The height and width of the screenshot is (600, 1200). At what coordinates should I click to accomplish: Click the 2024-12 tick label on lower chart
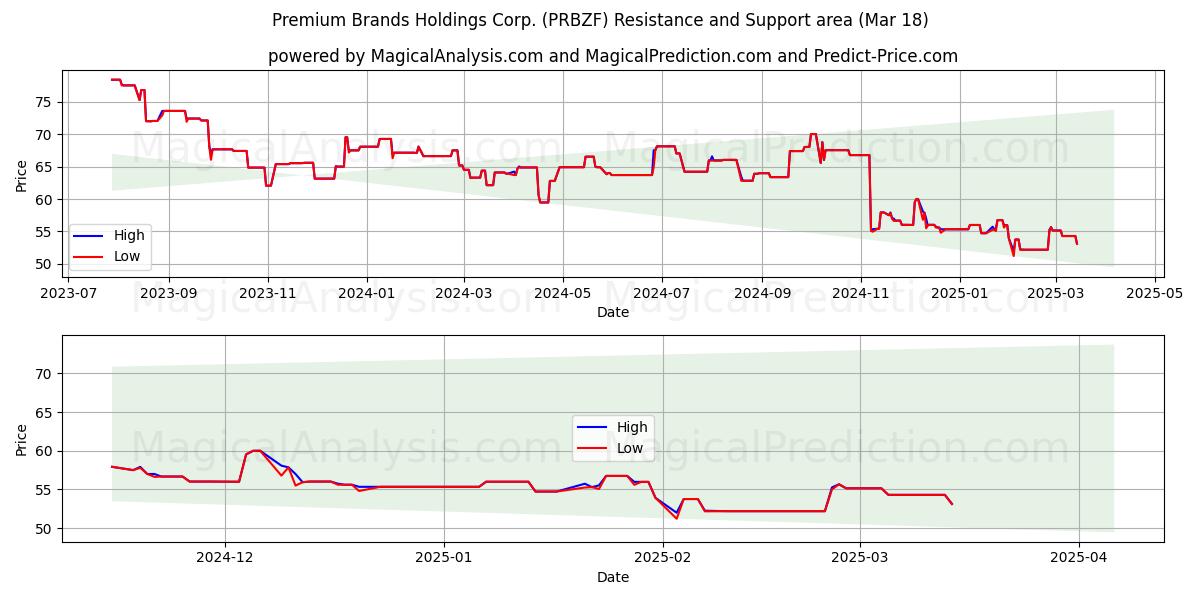point(225,558)
